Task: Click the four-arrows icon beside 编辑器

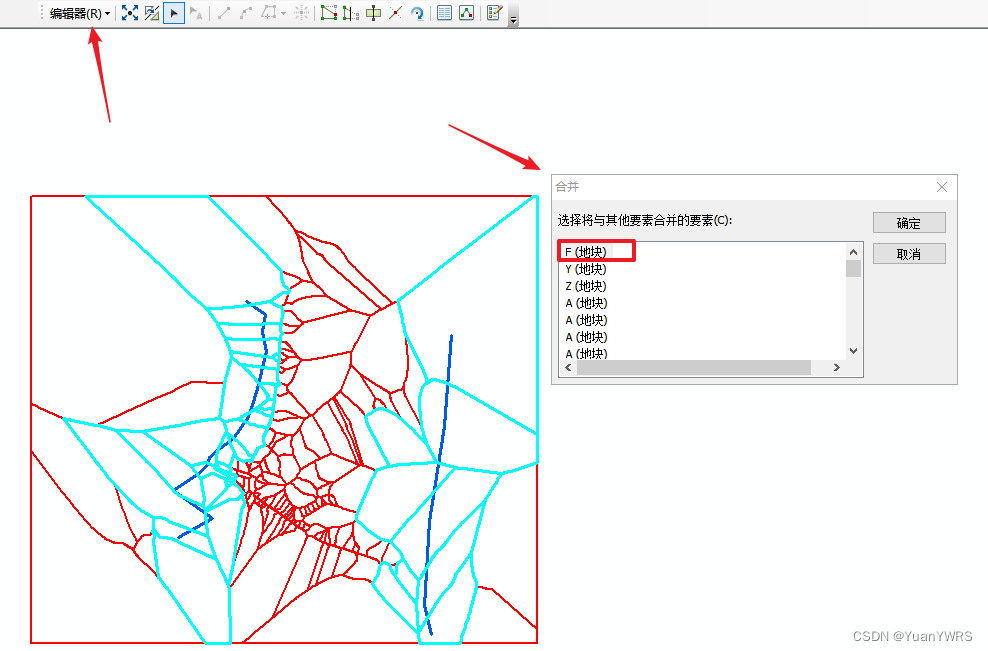Action: click(130, 13)
